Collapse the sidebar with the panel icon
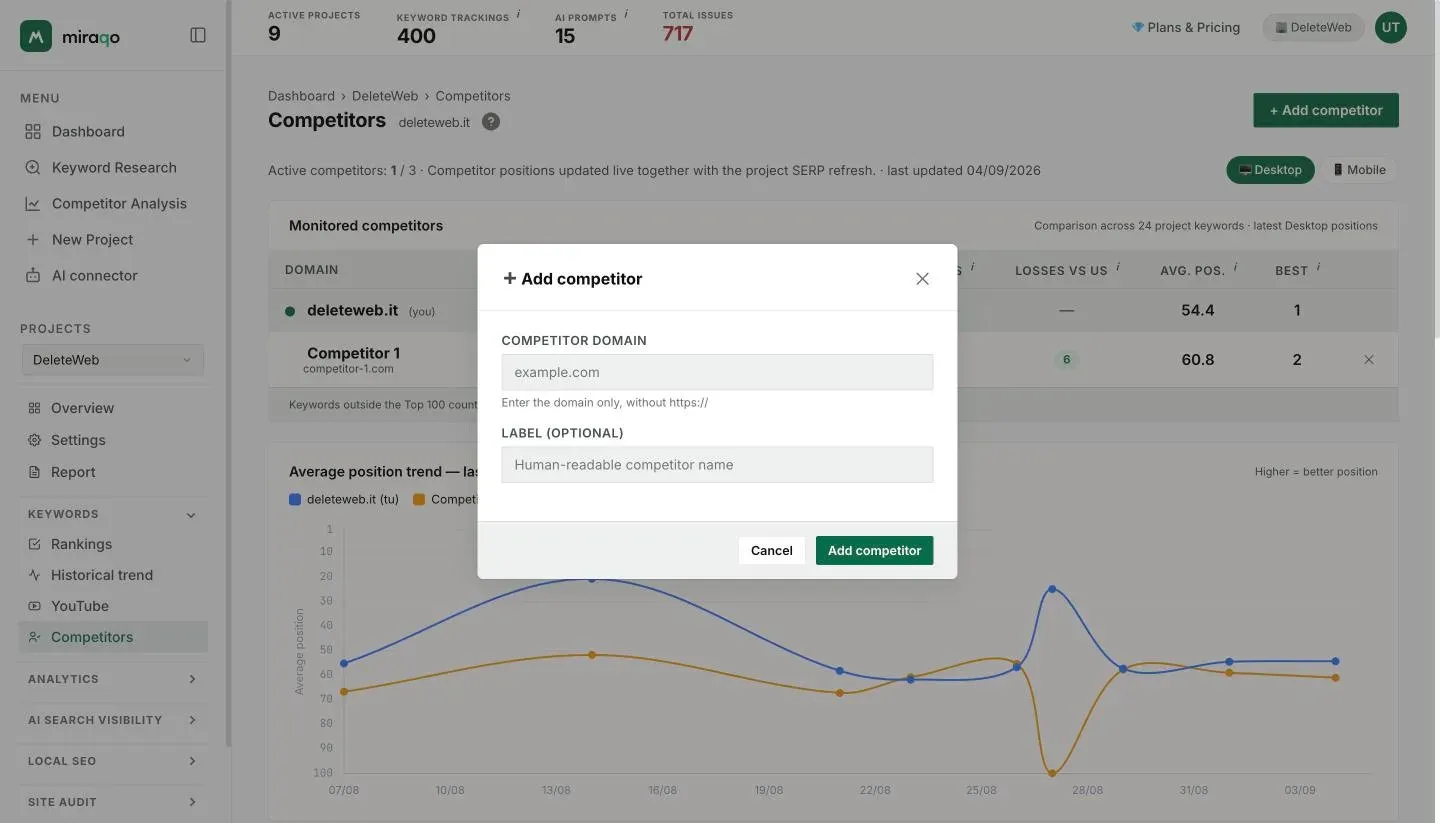Image resolution: width=1440 pixels, height=823 pixels. pos(198,35)
